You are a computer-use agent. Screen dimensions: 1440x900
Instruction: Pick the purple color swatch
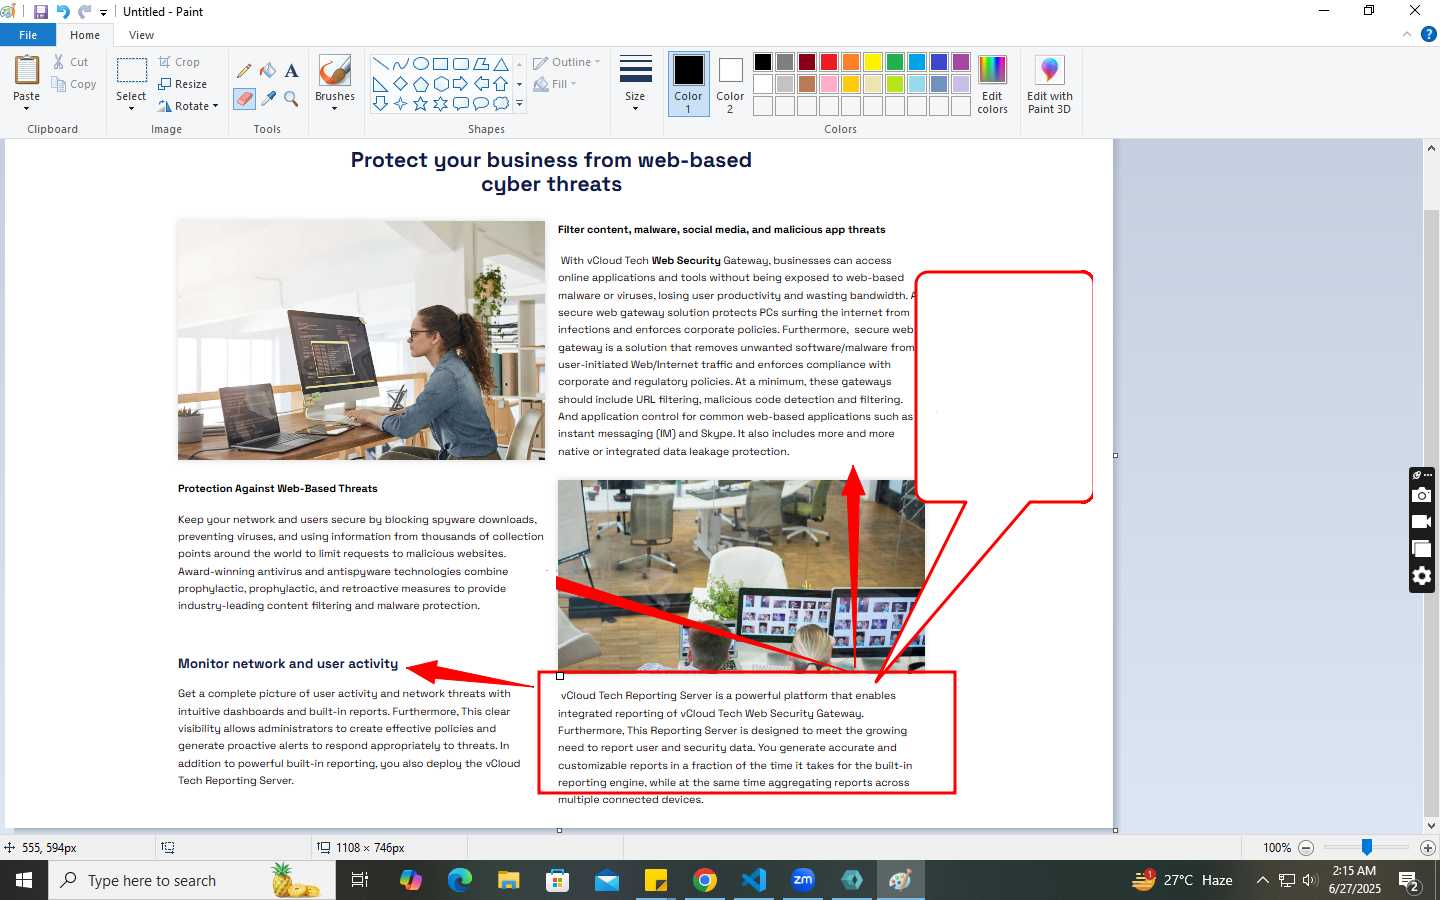click(x=961, y=62)
